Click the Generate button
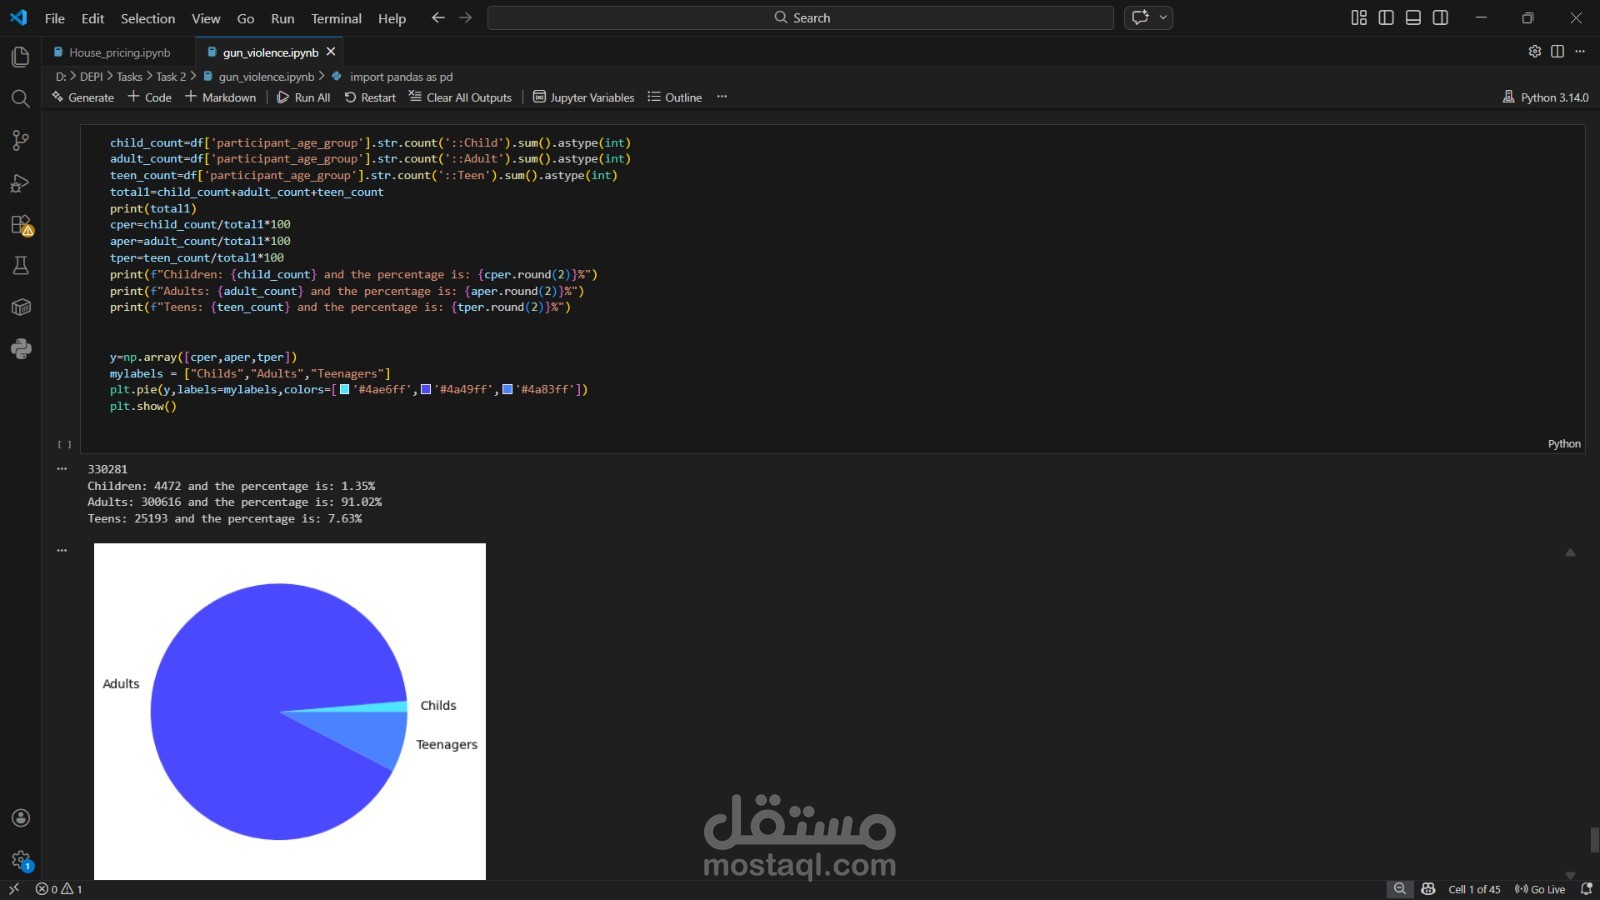 coord(83,97)
